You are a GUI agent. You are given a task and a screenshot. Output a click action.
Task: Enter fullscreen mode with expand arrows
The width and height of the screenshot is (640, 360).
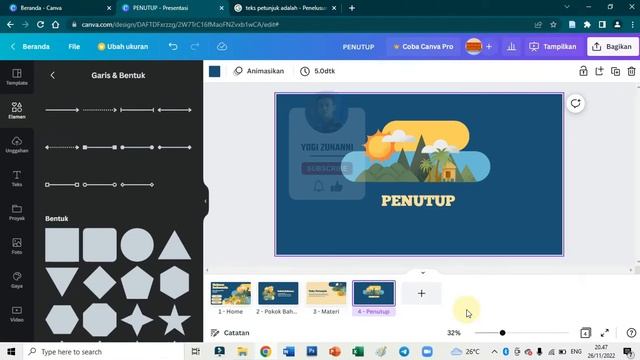[605, 333]
